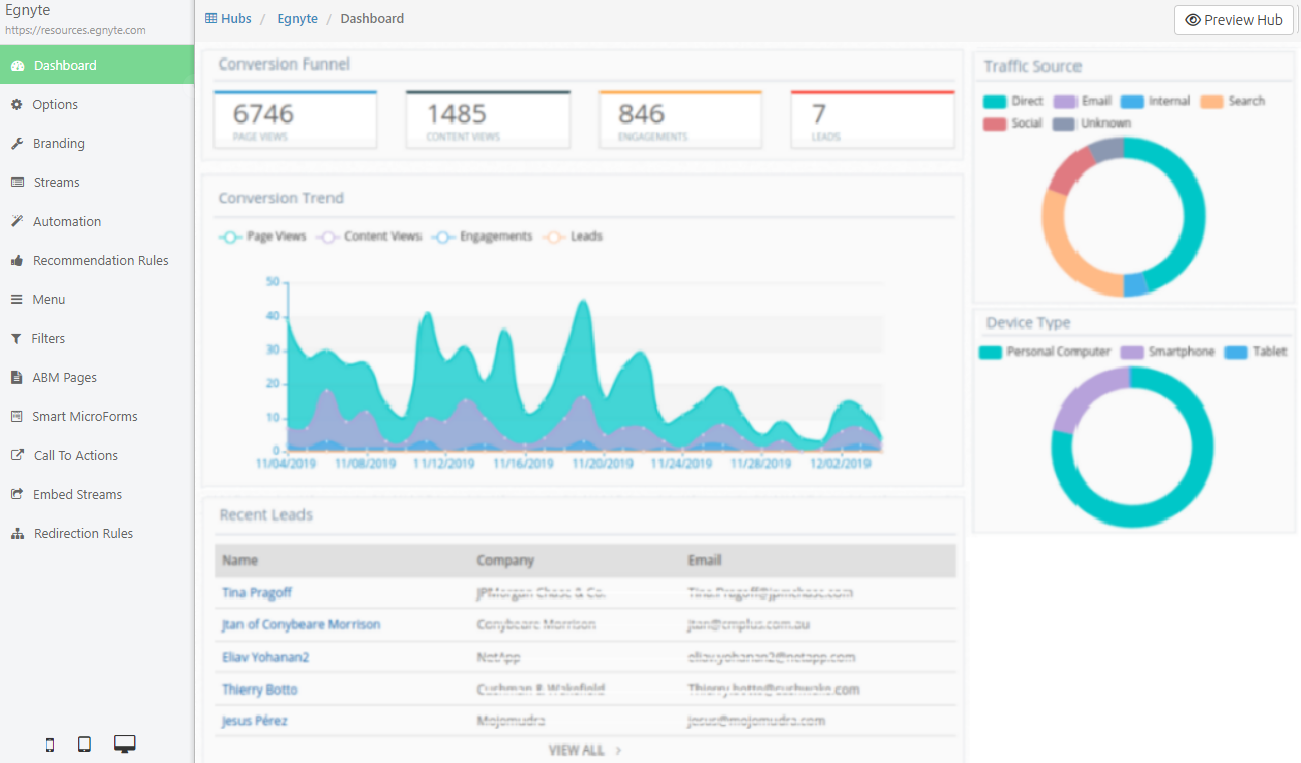Click the Automation magic wand icon
The height and width of the screenshot is (763, 1301).
[x=17, y=222]
